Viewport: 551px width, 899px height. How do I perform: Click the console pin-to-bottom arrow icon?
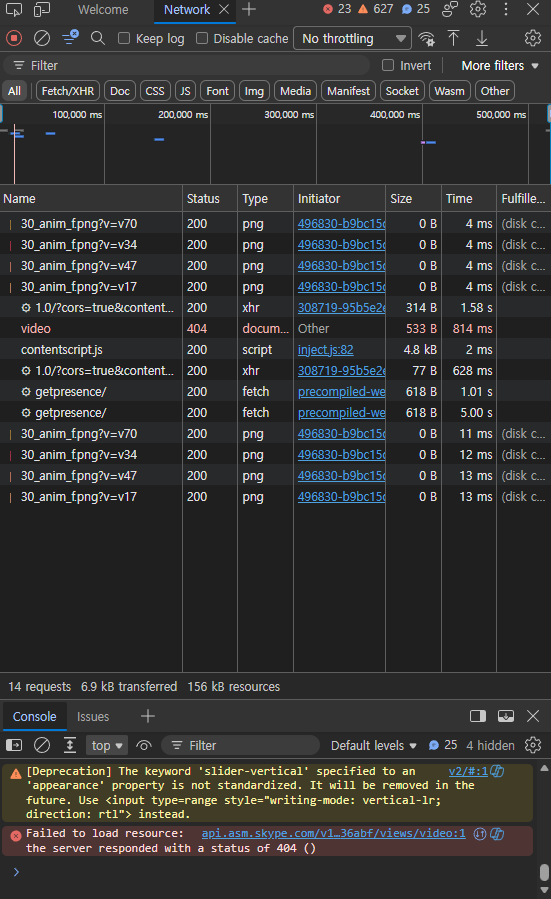click(70, 745)
